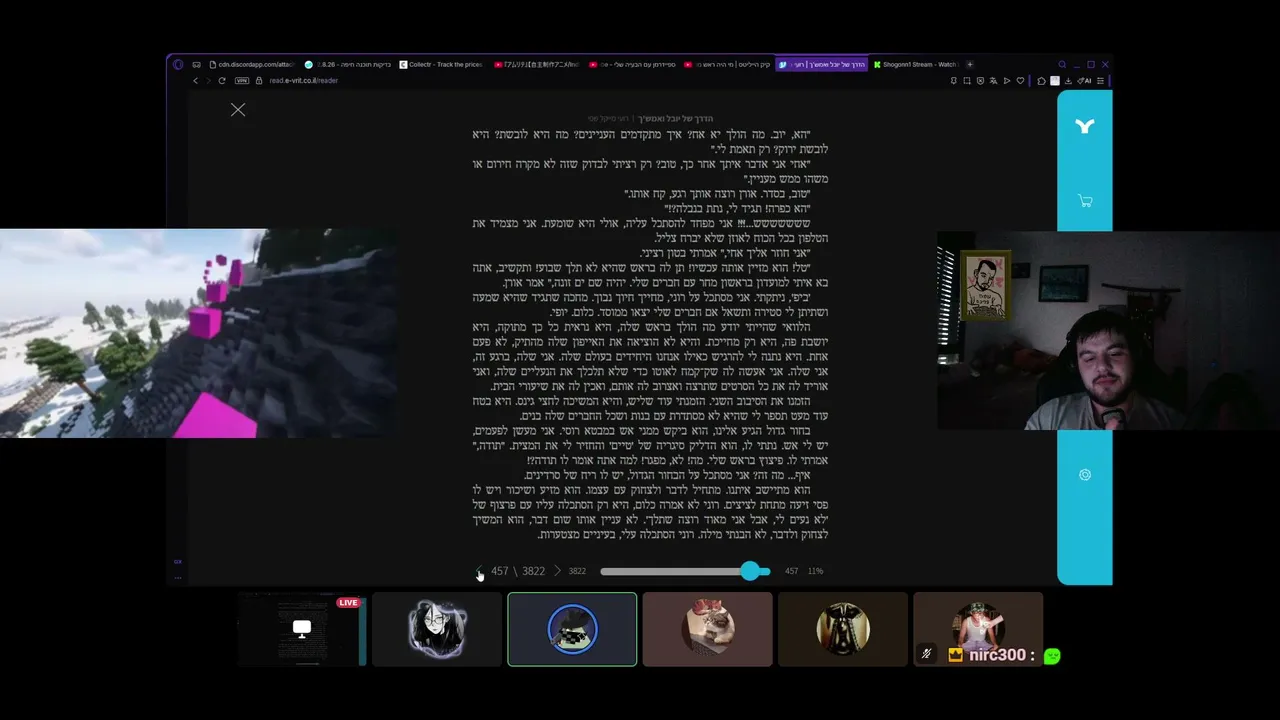Focus the read.e-vrit.co.il address bar

click(x=304, y=80)
